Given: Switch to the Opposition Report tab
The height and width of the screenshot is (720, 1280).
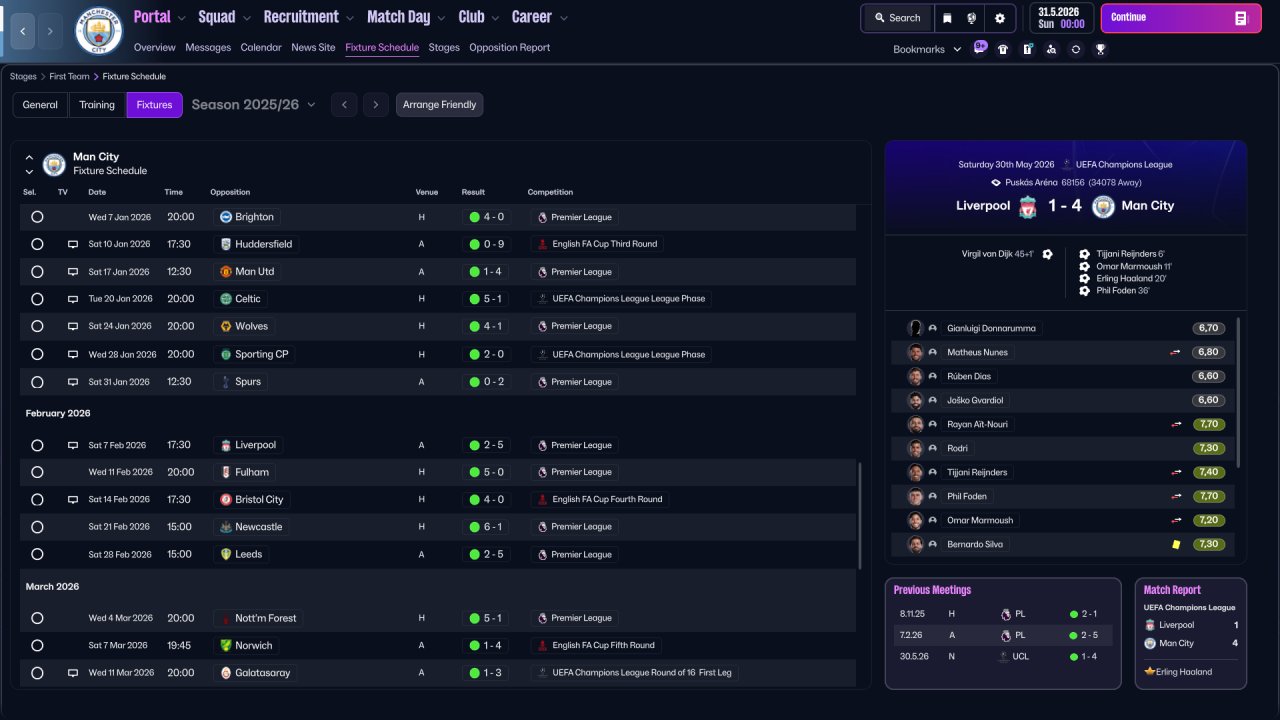Looking at the screenshot, I should pyautogui.click(x=509, y=48).
